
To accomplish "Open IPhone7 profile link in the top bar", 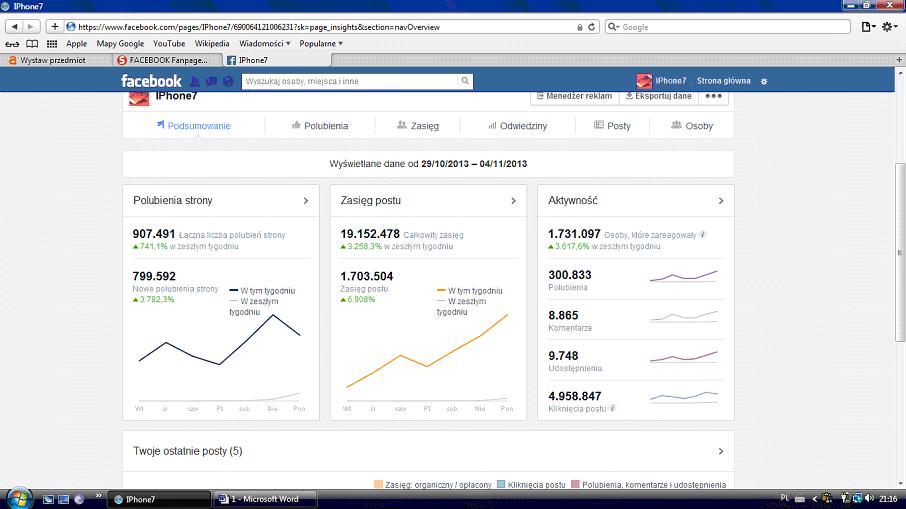I will (670, 81).
